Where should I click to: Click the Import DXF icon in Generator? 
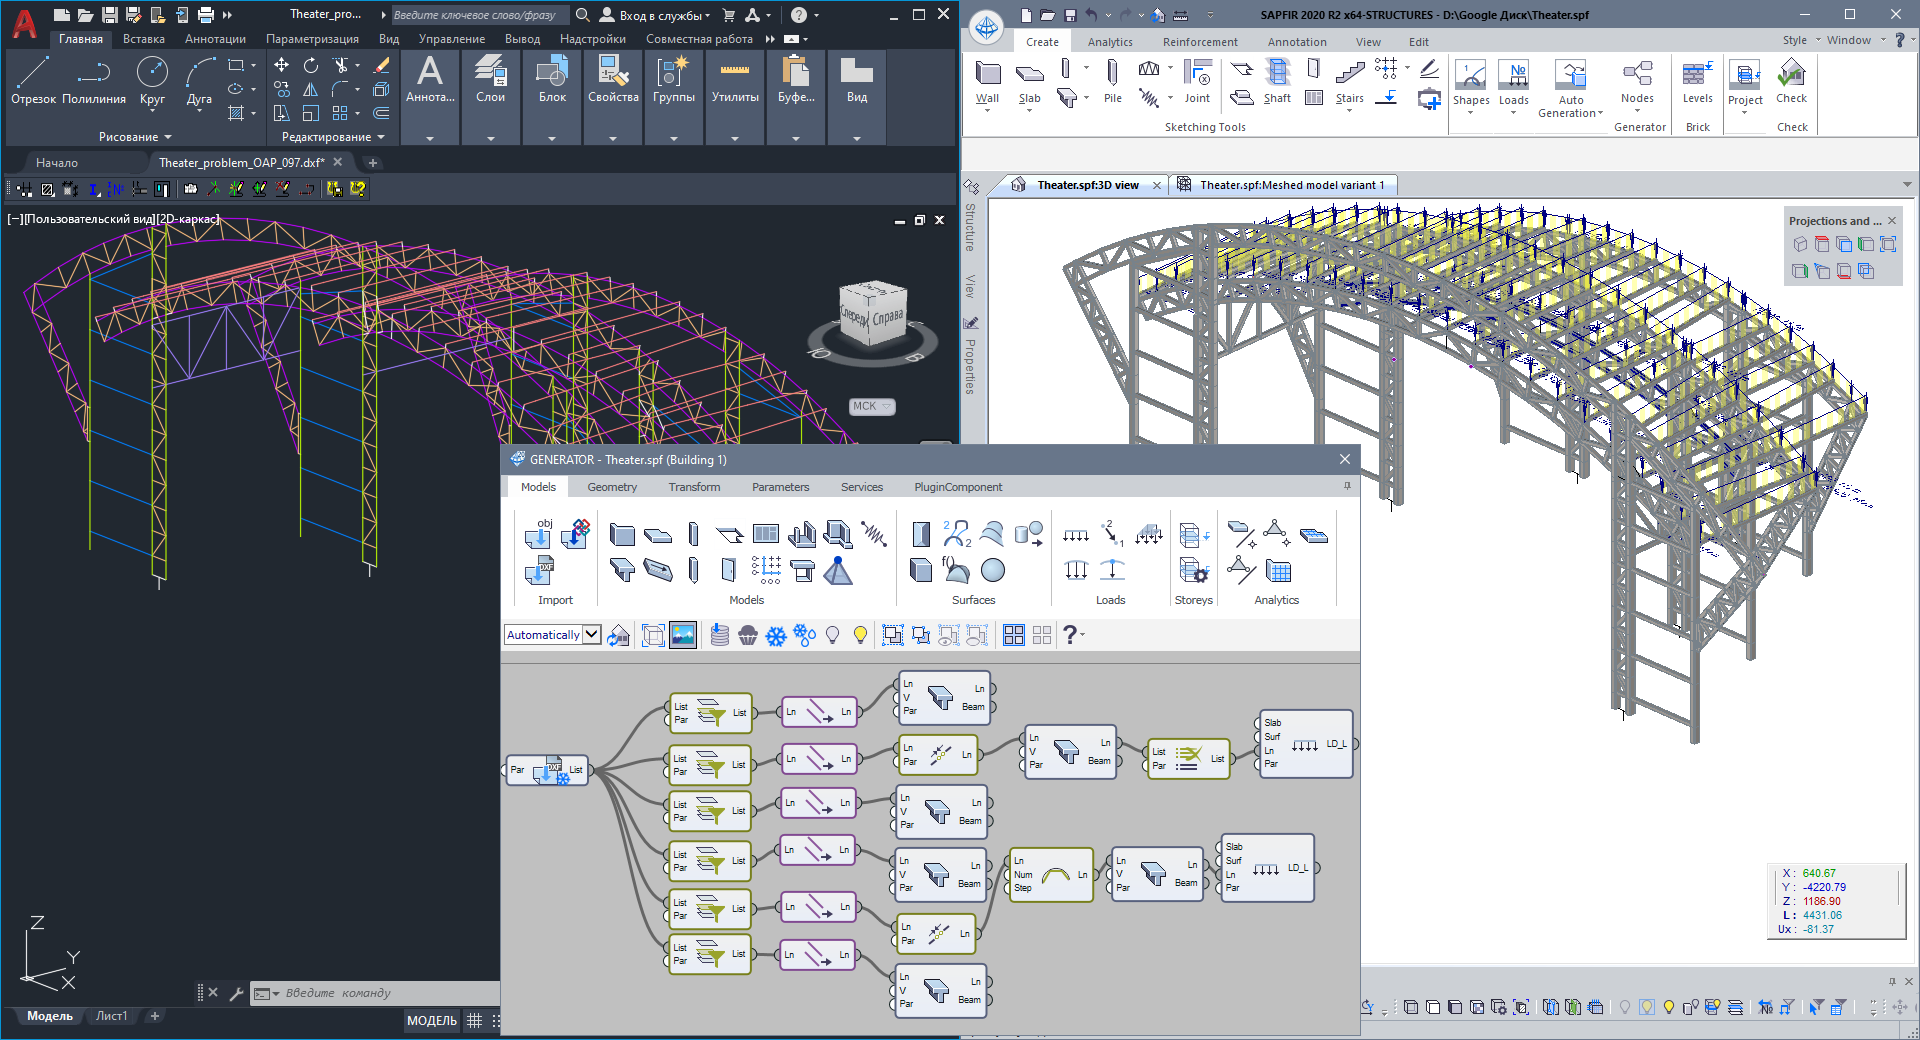point(539,572)
